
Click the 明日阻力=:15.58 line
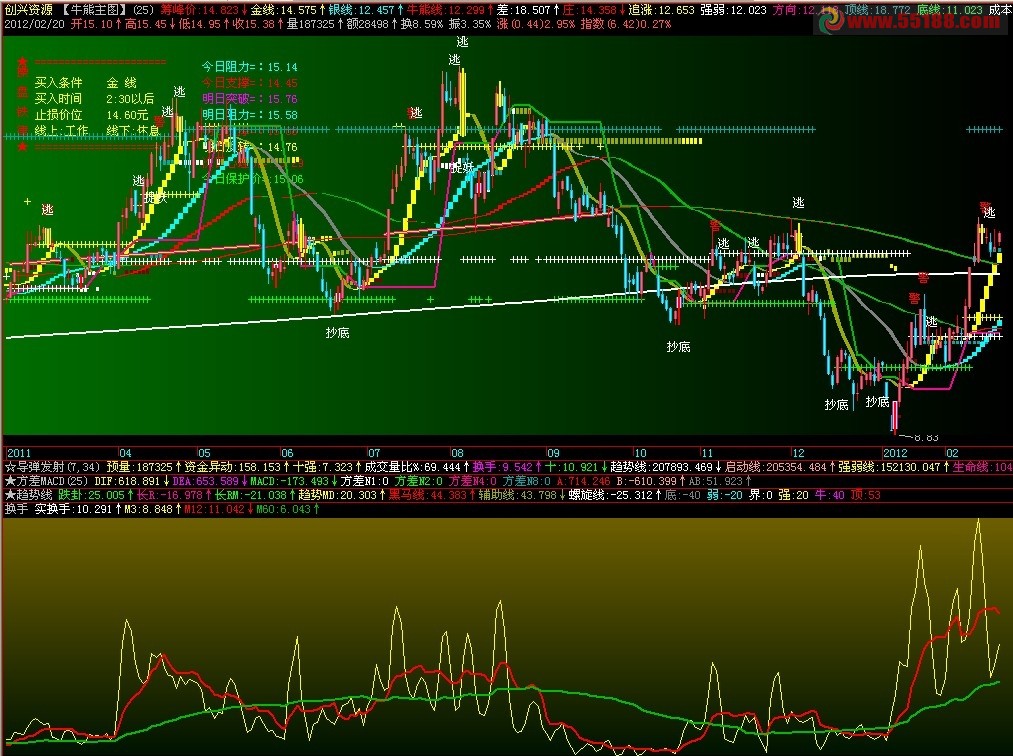pos(249,115)
